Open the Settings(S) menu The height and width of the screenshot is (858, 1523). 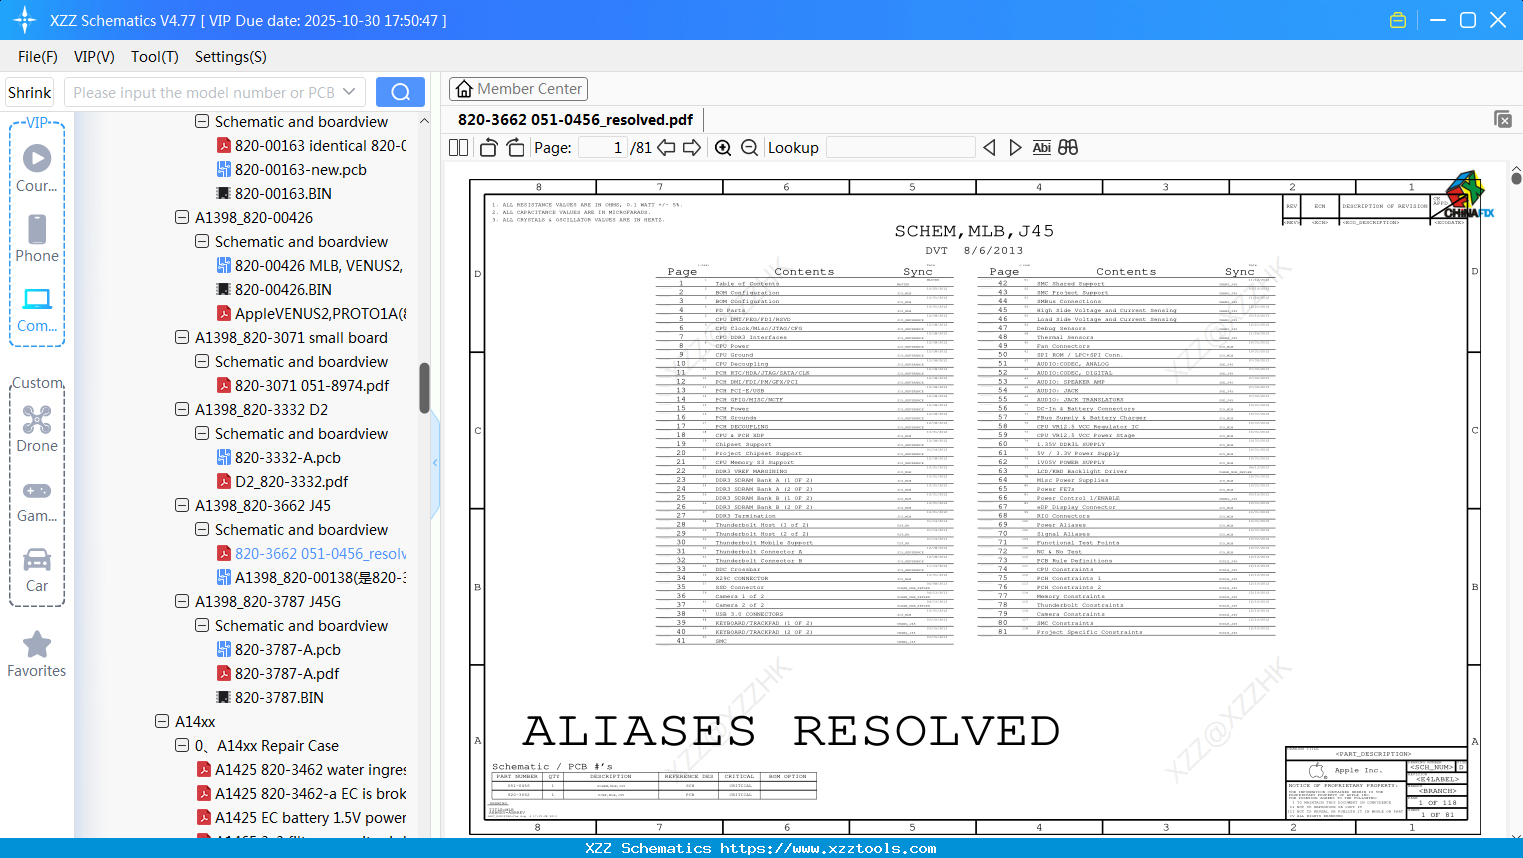pos(231,57)
